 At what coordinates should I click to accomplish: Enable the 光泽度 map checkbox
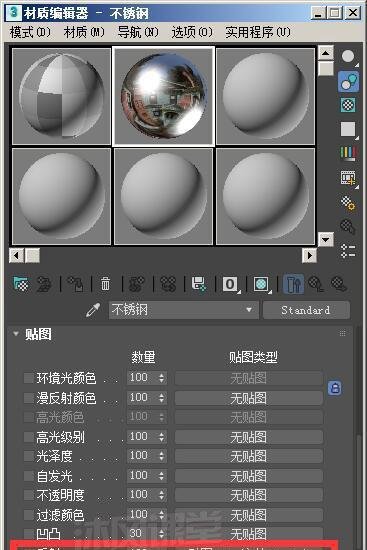click(x=28, y=456)
